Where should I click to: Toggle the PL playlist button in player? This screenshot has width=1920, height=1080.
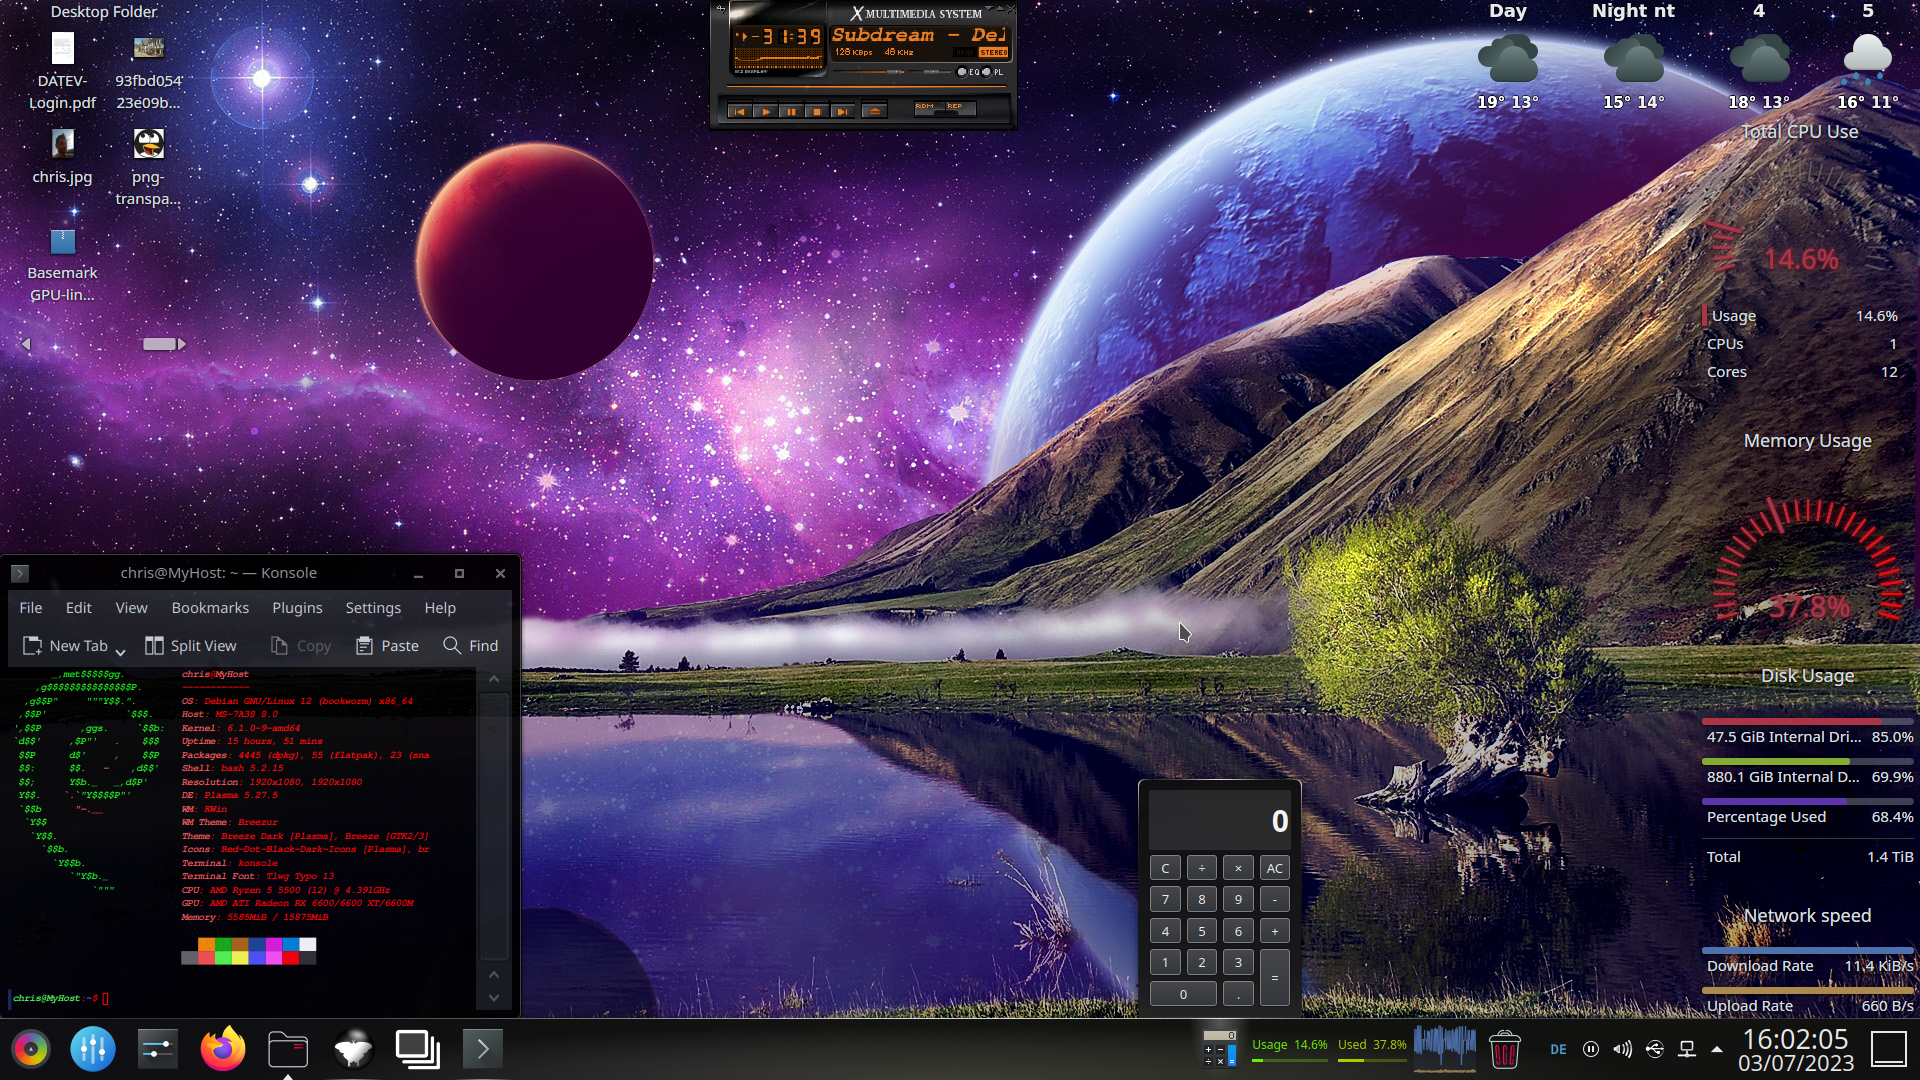988,72
